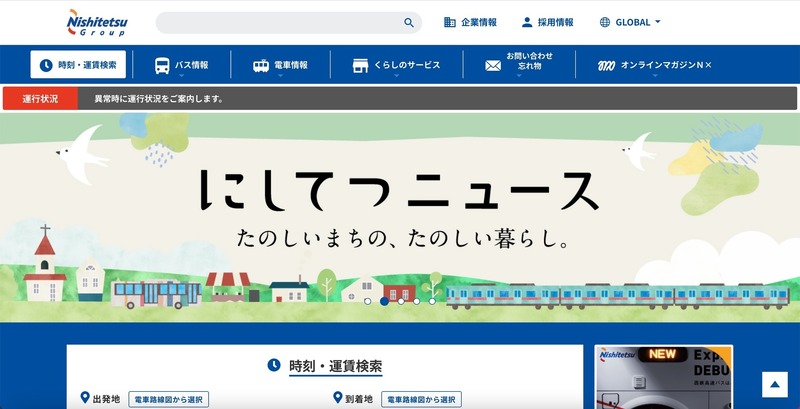The height and width of the screenshot is (409, 800).
Task: Click the 採用情報 person icon
Action: pyautogui.click(x=527, y=22)
